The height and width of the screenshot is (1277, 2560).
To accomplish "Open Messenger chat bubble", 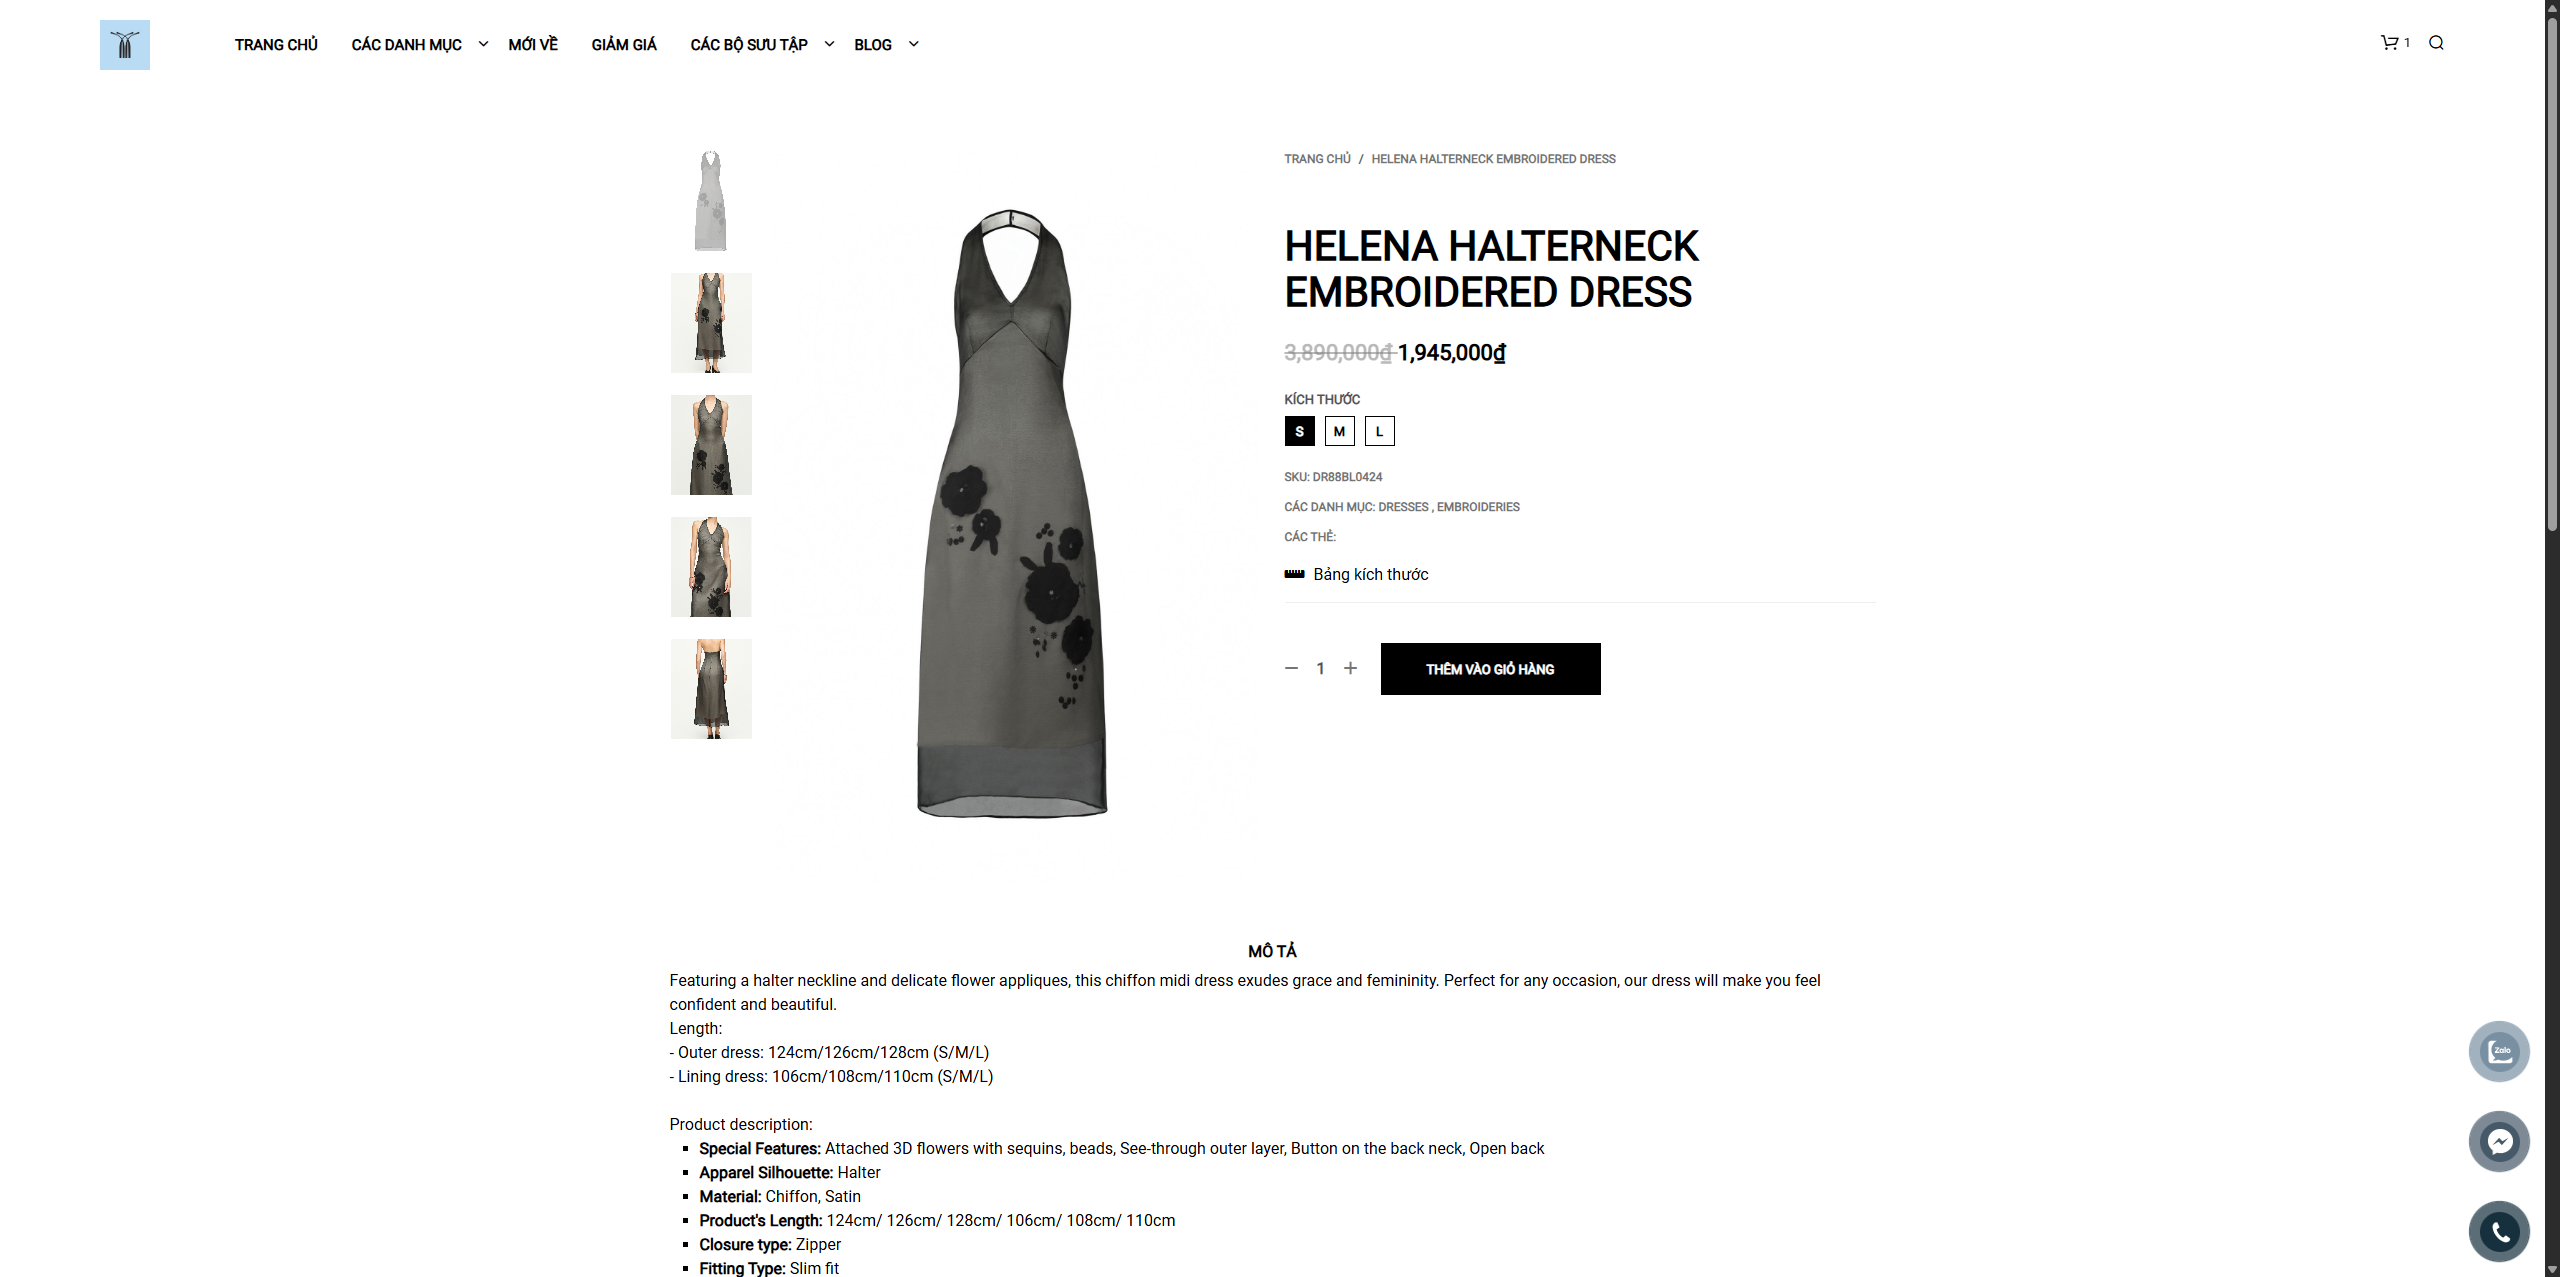I will 2499,1141.
